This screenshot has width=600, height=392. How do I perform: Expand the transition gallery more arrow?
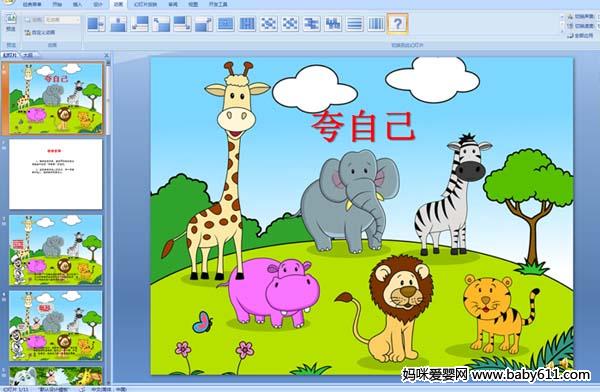(562, 35)
